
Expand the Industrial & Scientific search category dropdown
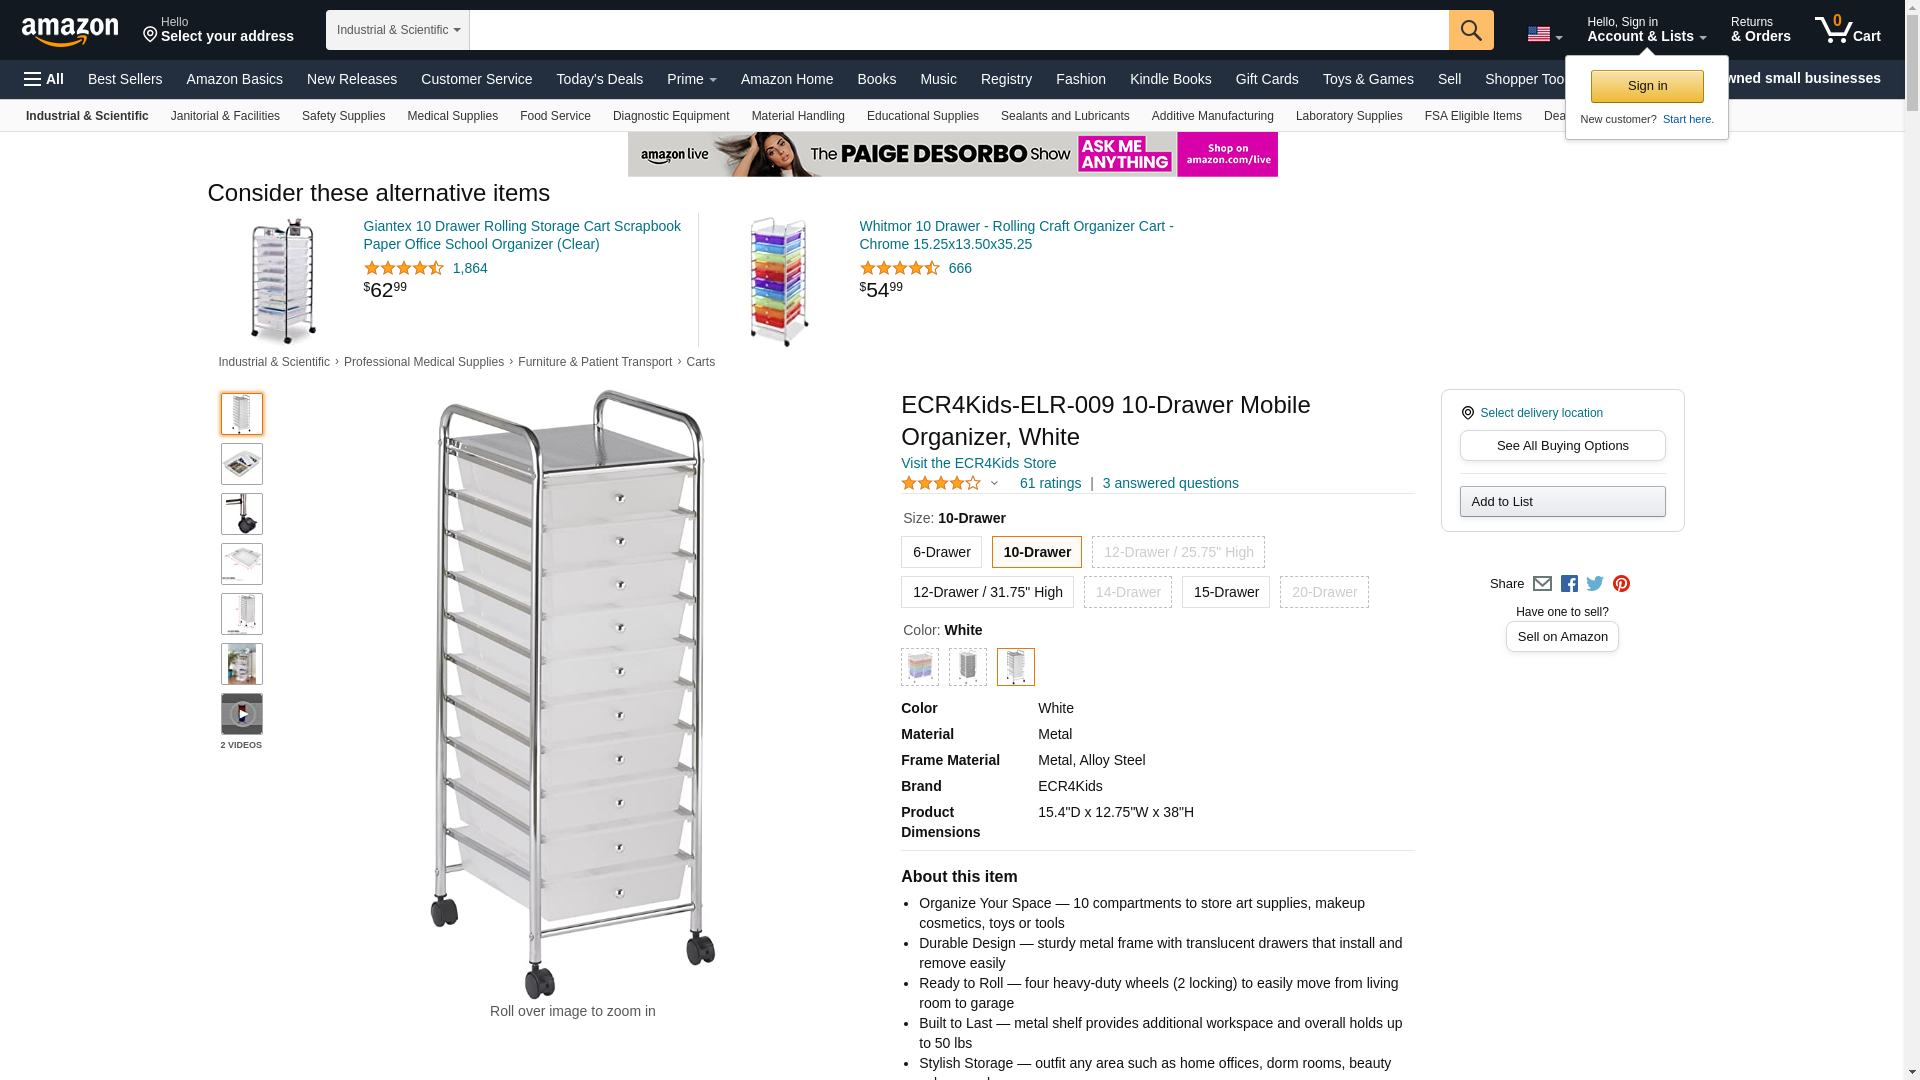pyautogui.click(x=398, y=30)
